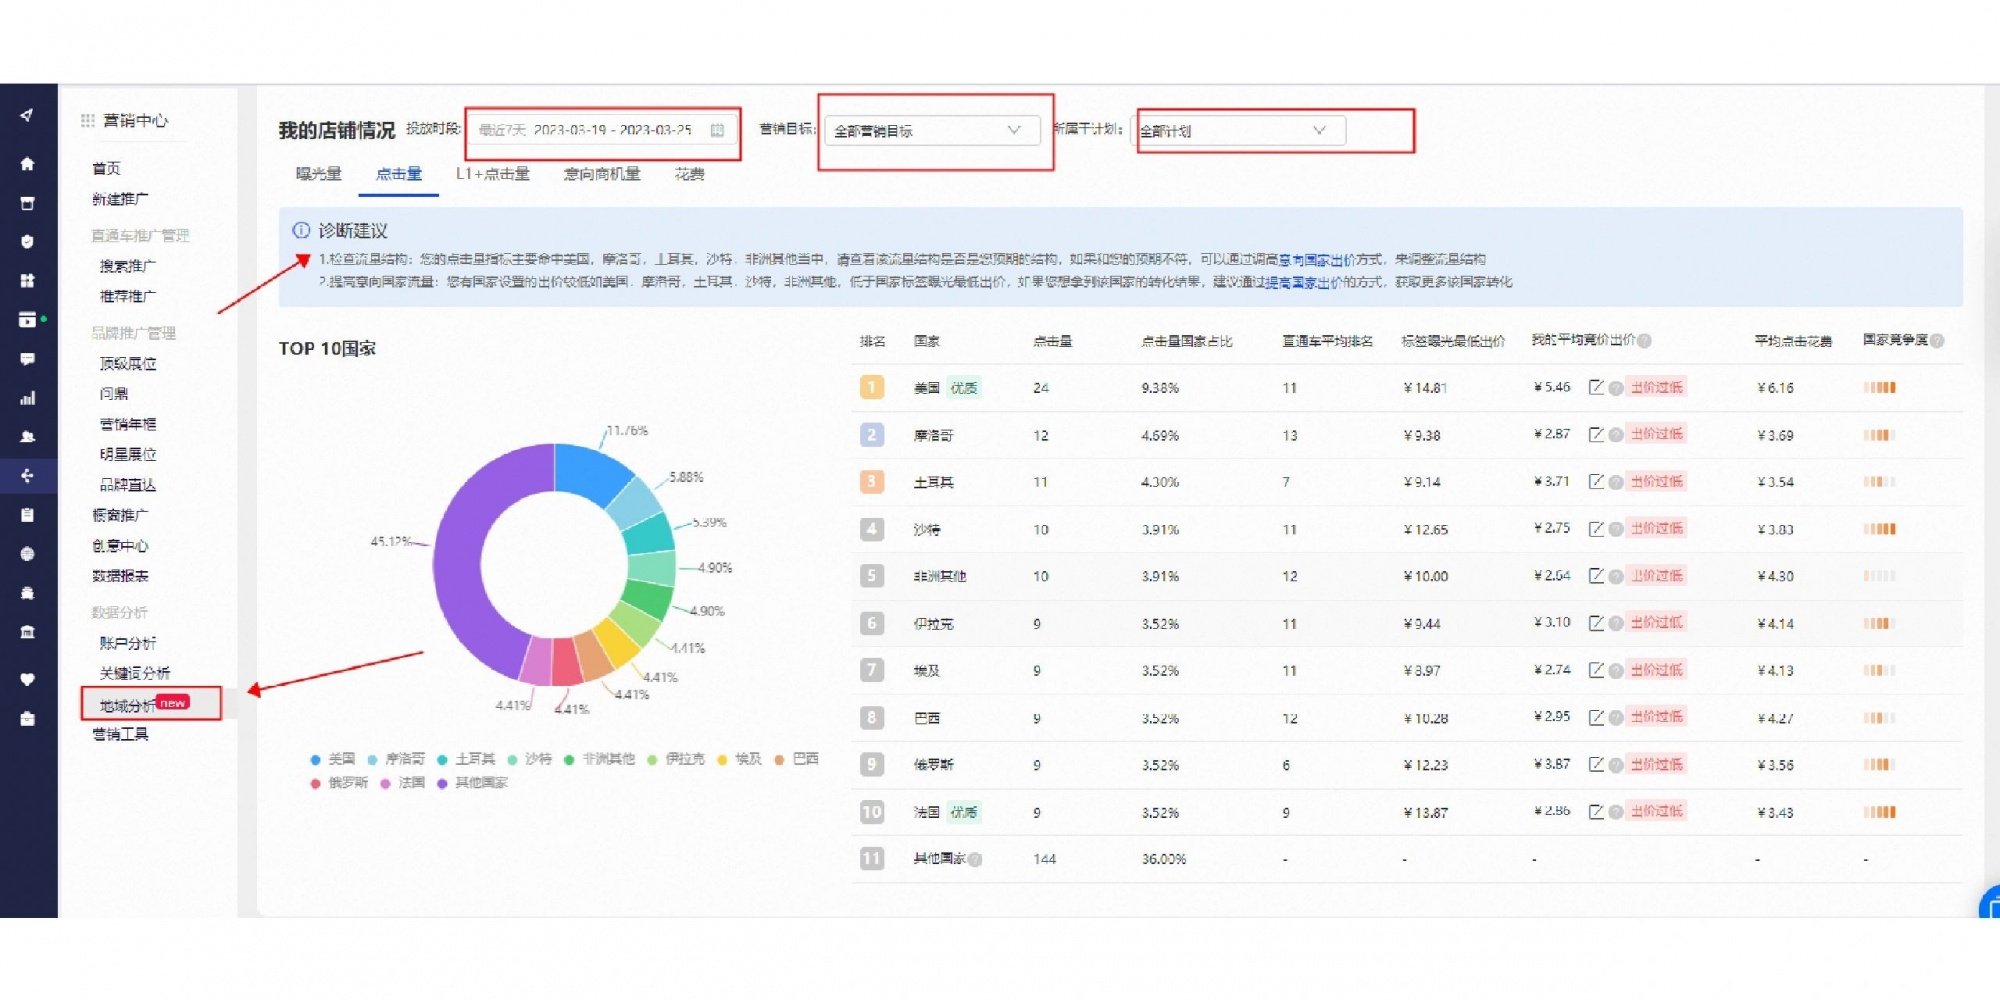Switch to the 意向商机量 tab

(602, 174)
